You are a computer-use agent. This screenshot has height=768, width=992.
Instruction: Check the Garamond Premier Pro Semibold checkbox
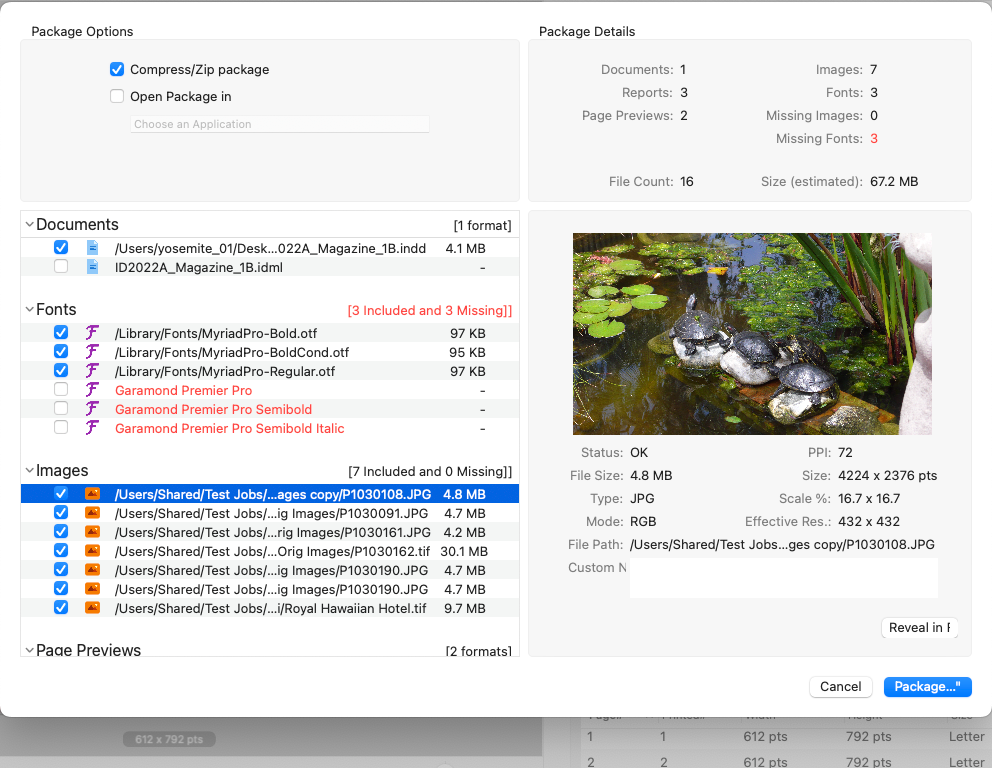(61, 408)
